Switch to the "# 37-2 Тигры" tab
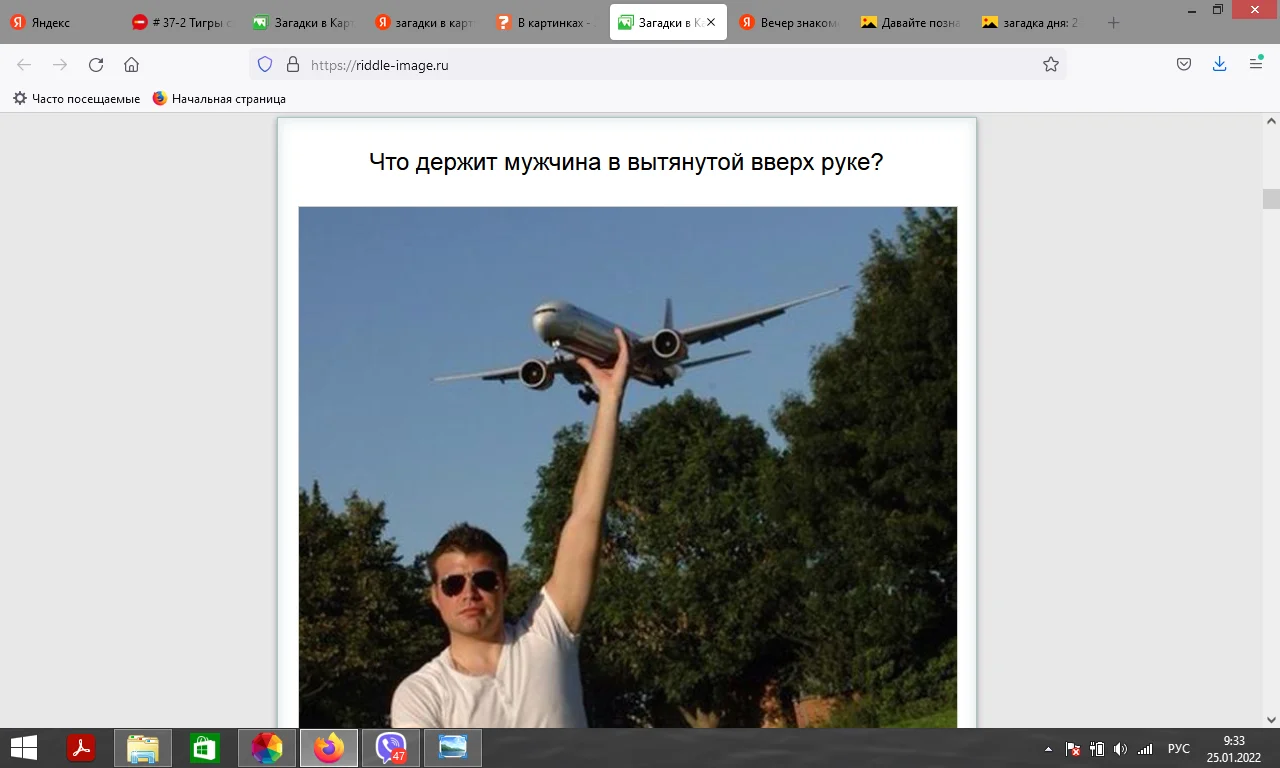This screenshot has width=1280, height=768. (182, 22)
